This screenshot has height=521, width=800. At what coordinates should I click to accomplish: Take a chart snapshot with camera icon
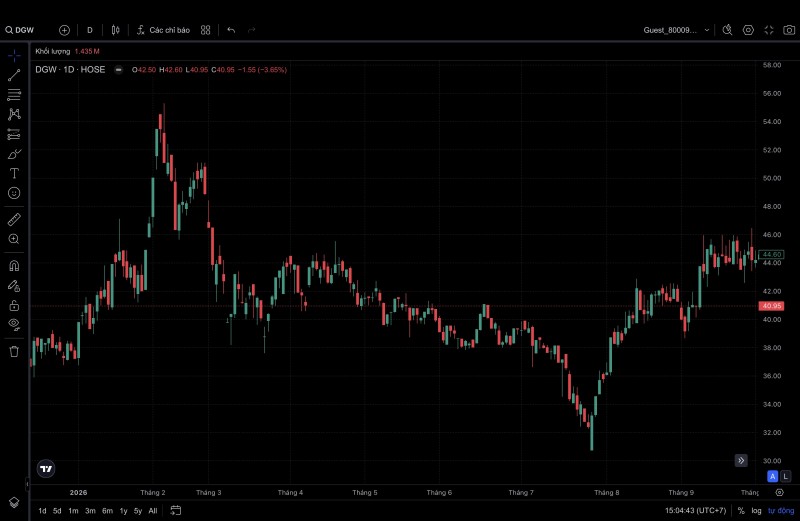(789, 30)
